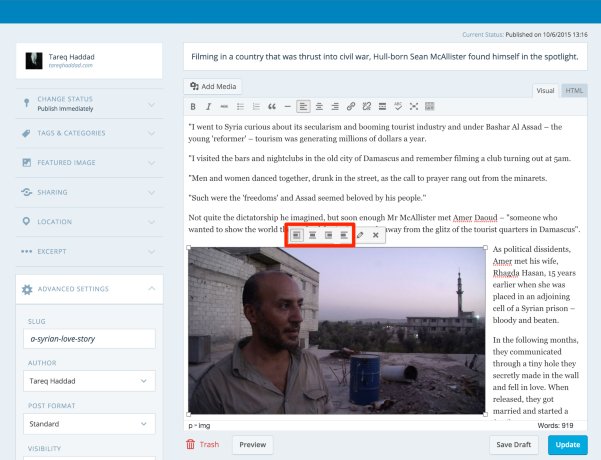This screenshot has height=460, width=601.
Task: Expand the Change Status section
Action: coord(89,104)
